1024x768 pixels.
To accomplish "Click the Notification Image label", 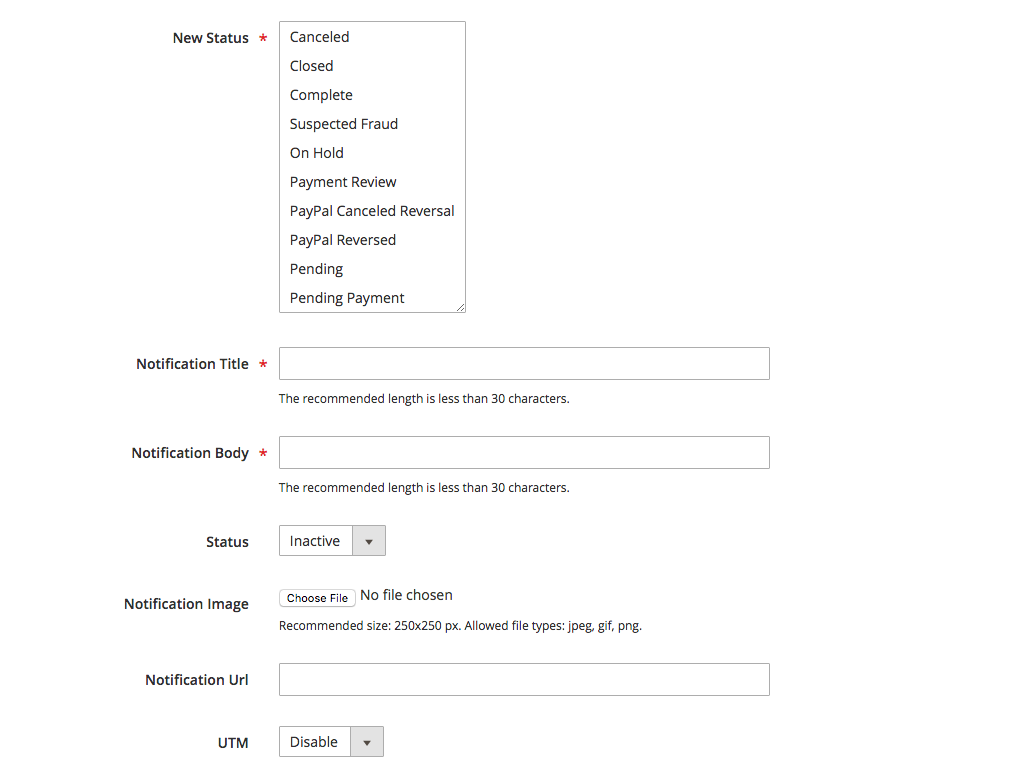I will (x=186, y=604).
